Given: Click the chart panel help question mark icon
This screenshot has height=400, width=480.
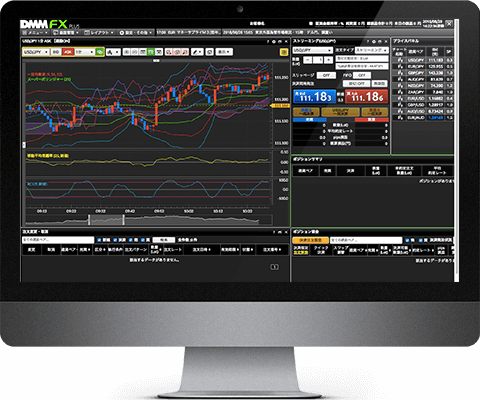Looking at the screenshot, I should point(268,42).
